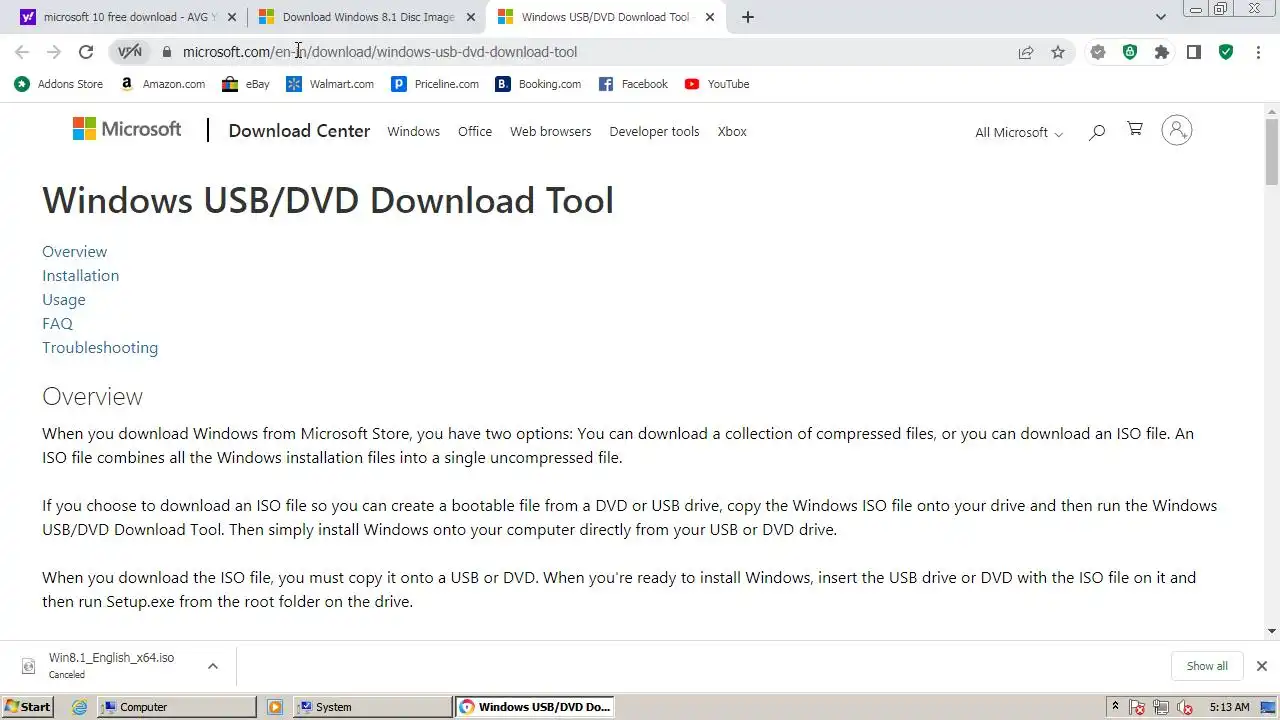Viewport: 1280px width, 720px height.
Task: View site info via the padlock icon
Action: pyautogui.click(x=167, y=52)
